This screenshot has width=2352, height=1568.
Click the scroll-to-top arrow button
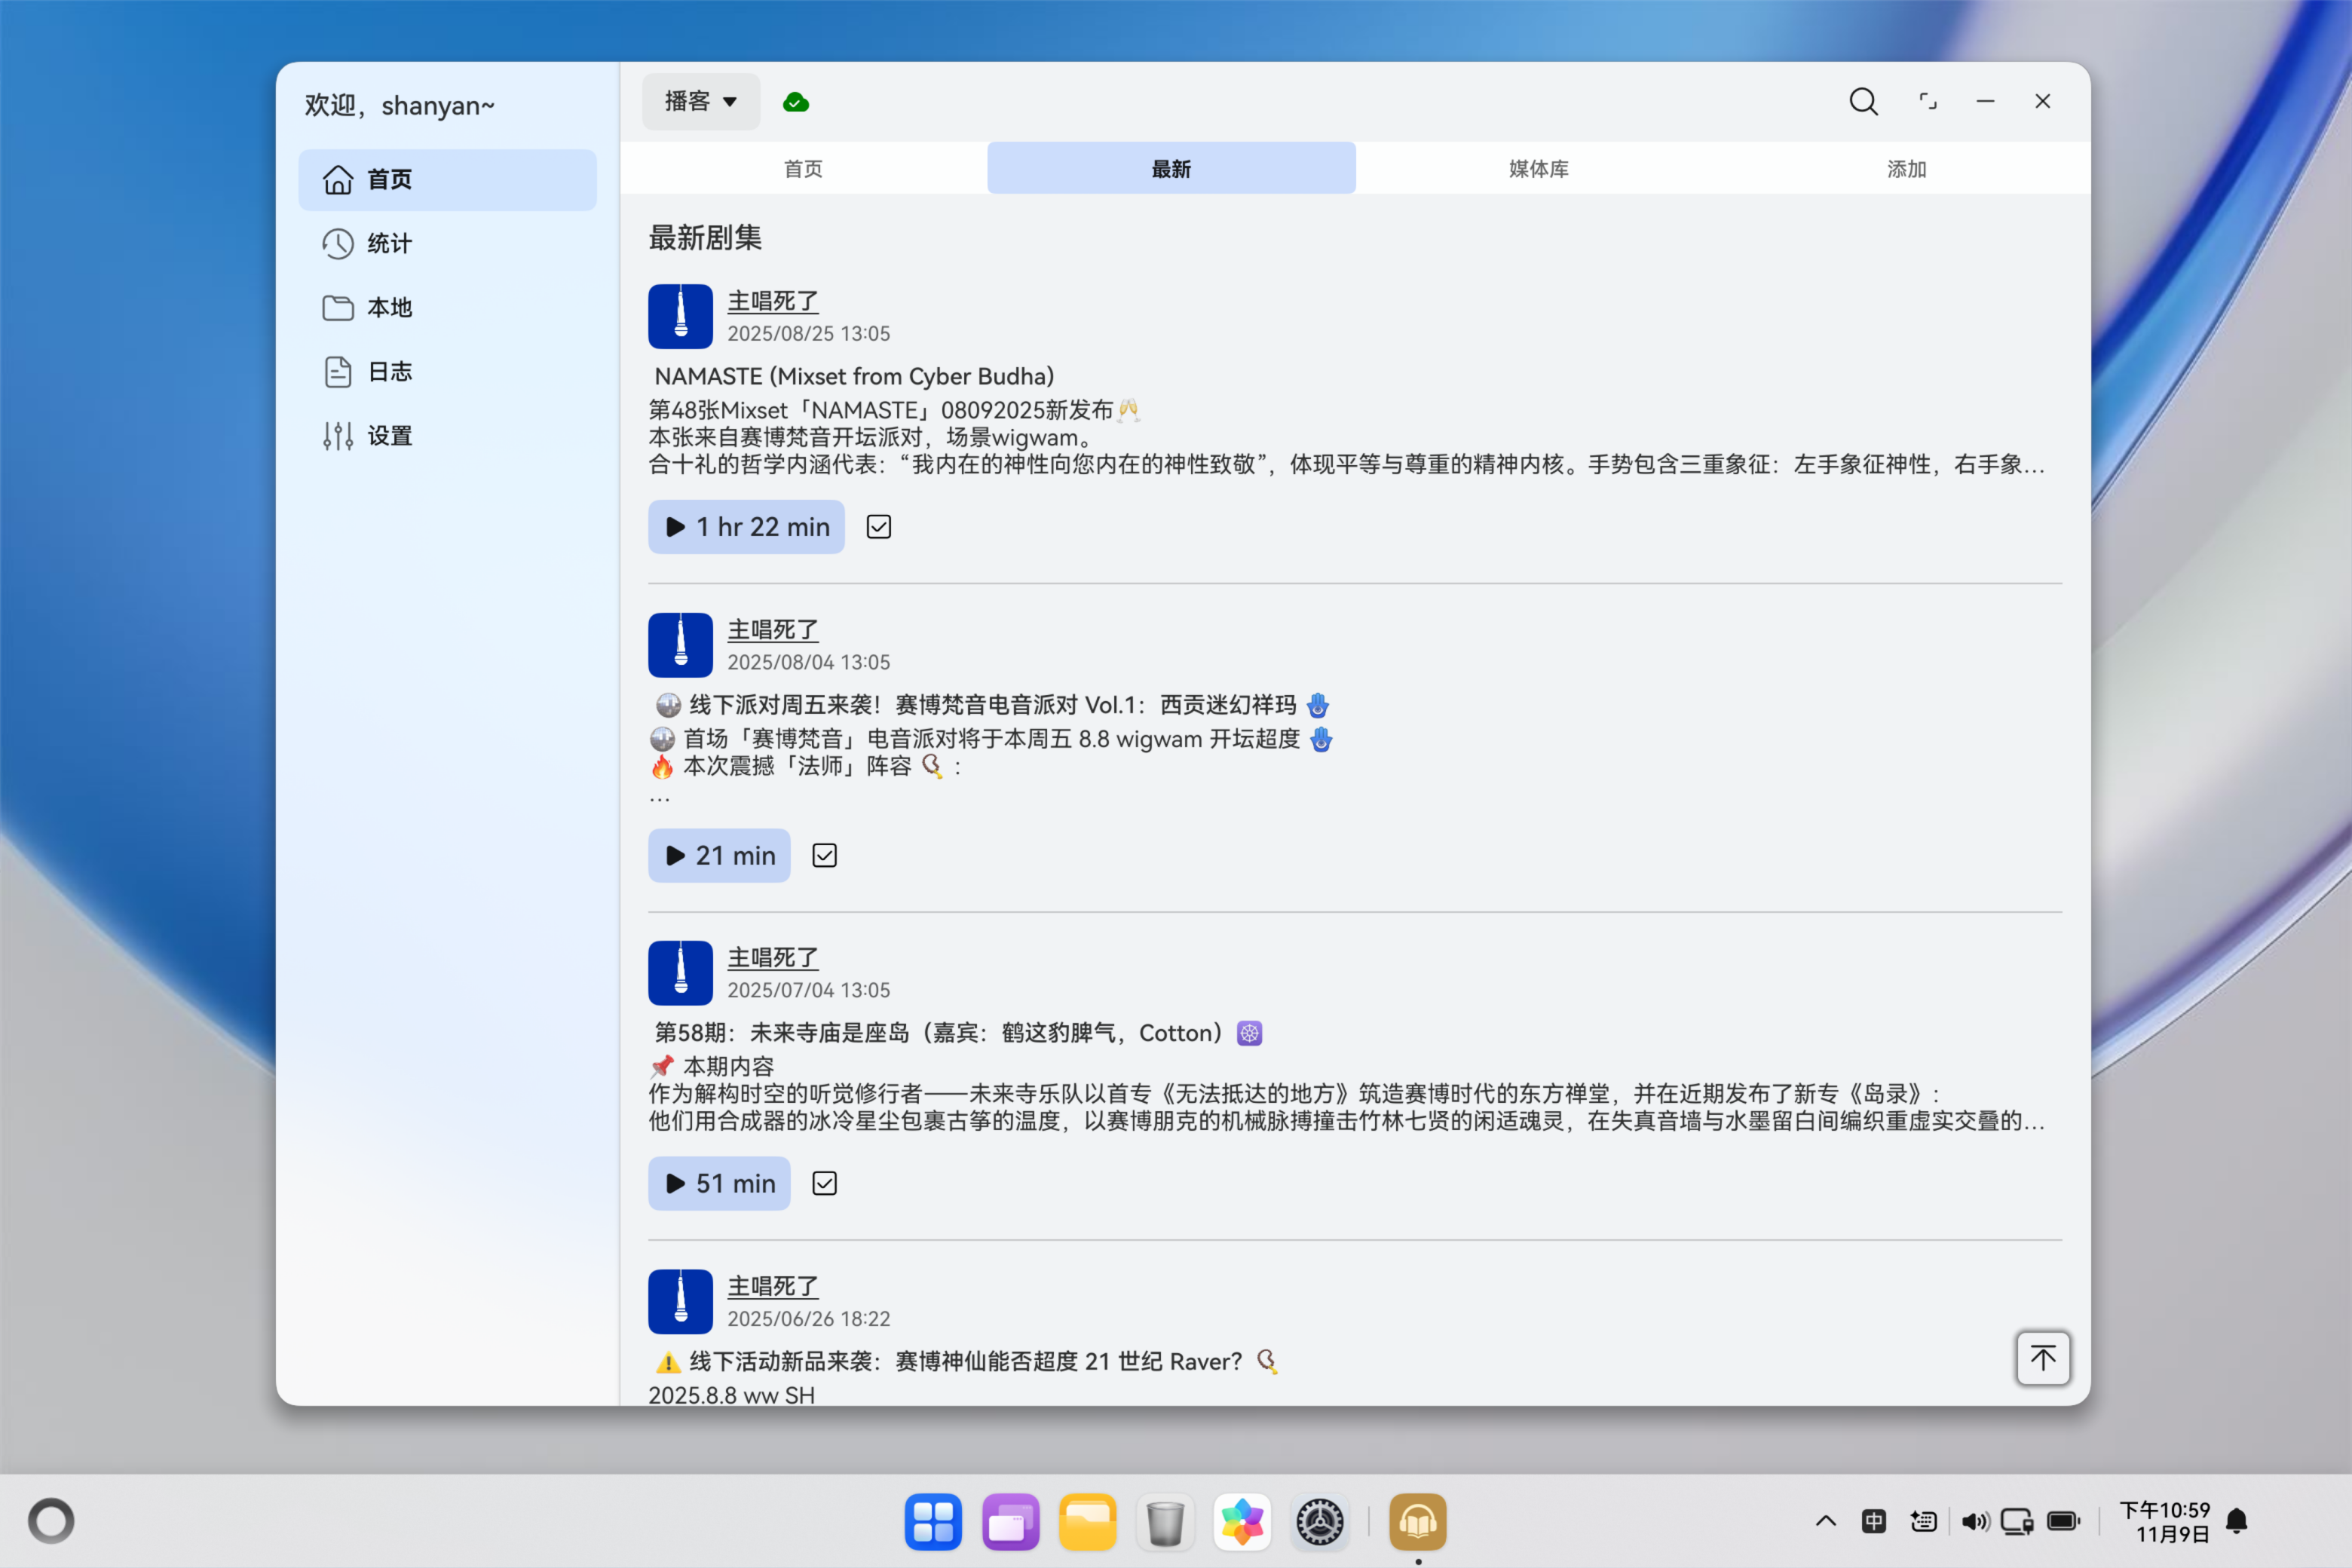coord(2043,1358)
